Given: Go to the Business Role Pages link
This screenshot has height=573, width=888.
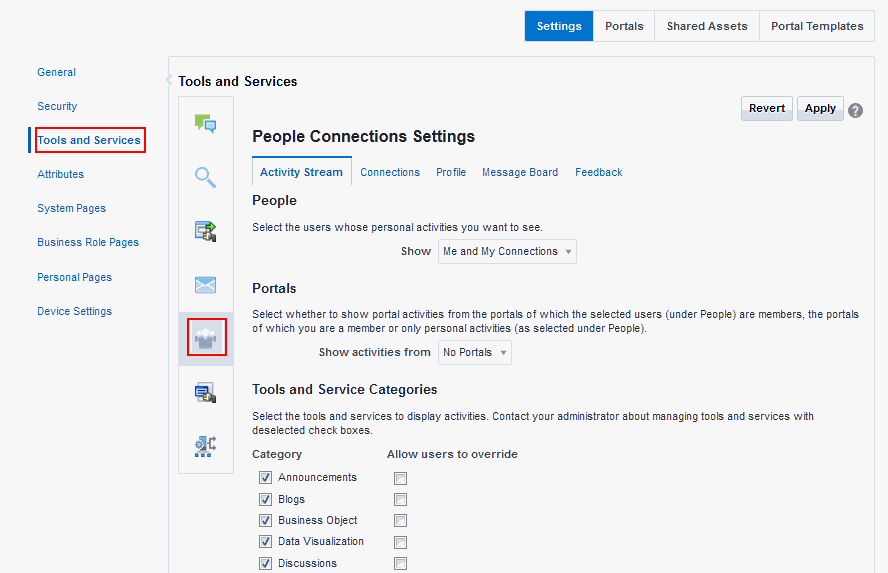Looking at the screenshot, I should [x=88, y=242].
